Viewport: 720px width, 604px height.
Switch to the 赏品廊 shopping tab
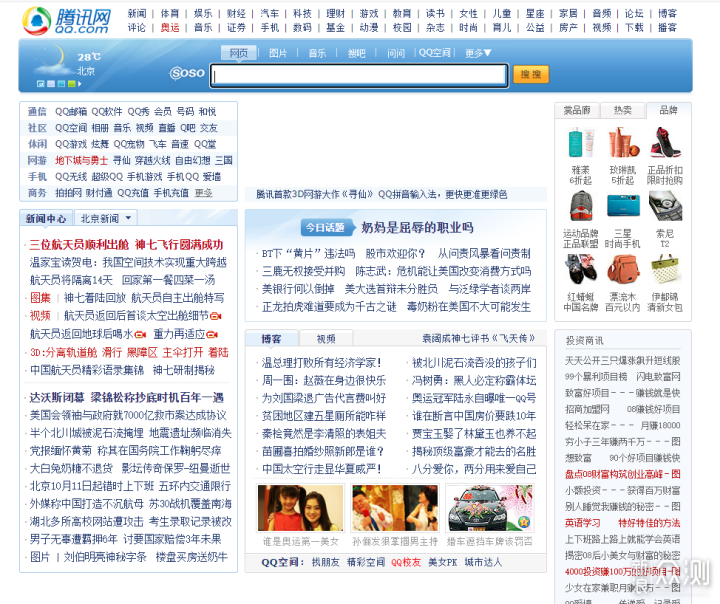point(577,111)
